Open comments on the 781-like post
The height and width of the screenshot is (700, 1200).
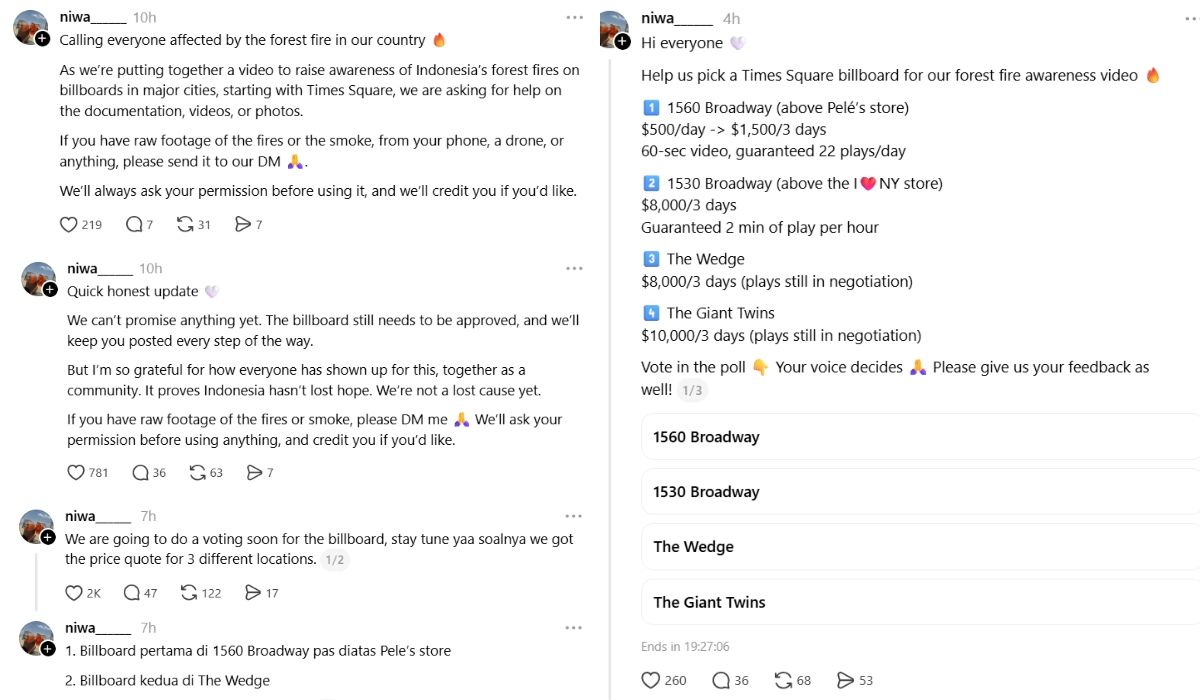pyautogui.click(x=148, y=472)
